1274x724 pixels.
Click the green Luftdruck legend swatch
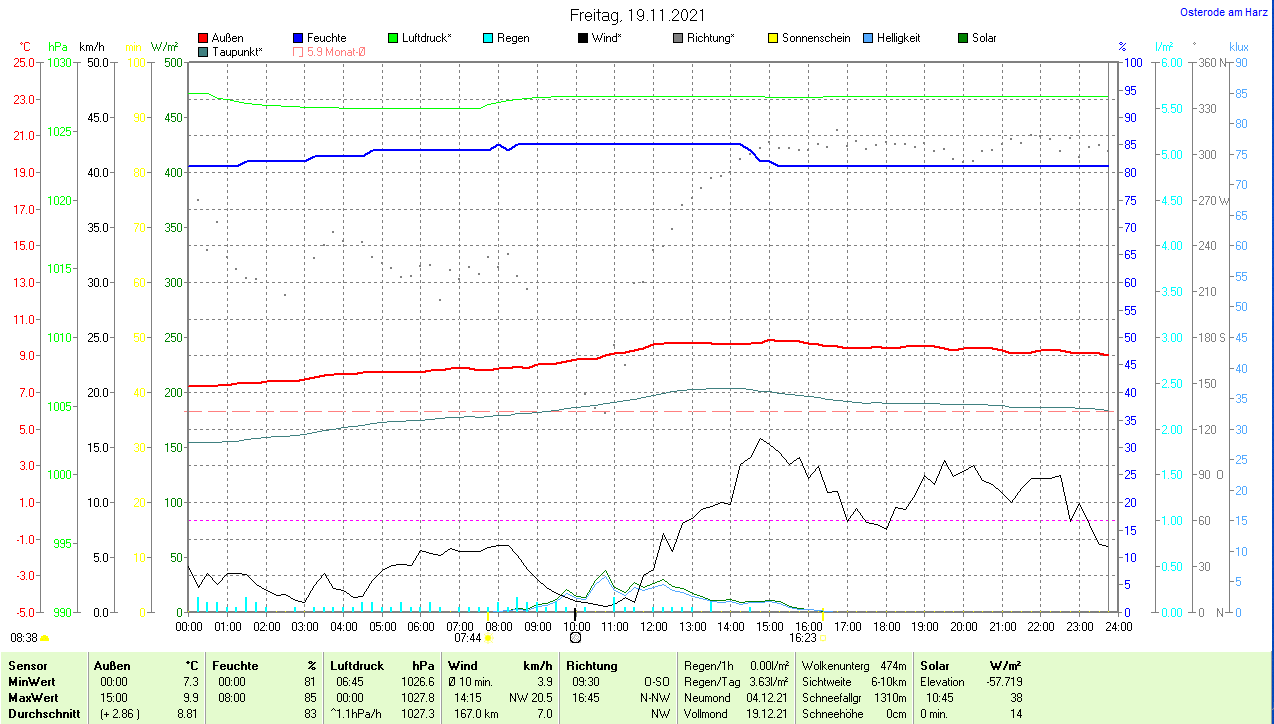(x=393, y=38)
